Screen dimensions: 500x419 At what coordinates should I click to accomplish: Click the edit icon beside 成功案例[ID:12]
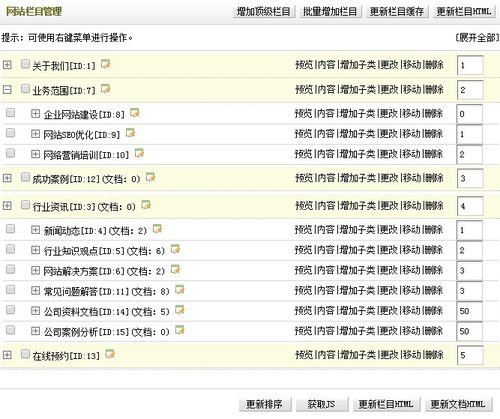[151, 177]
